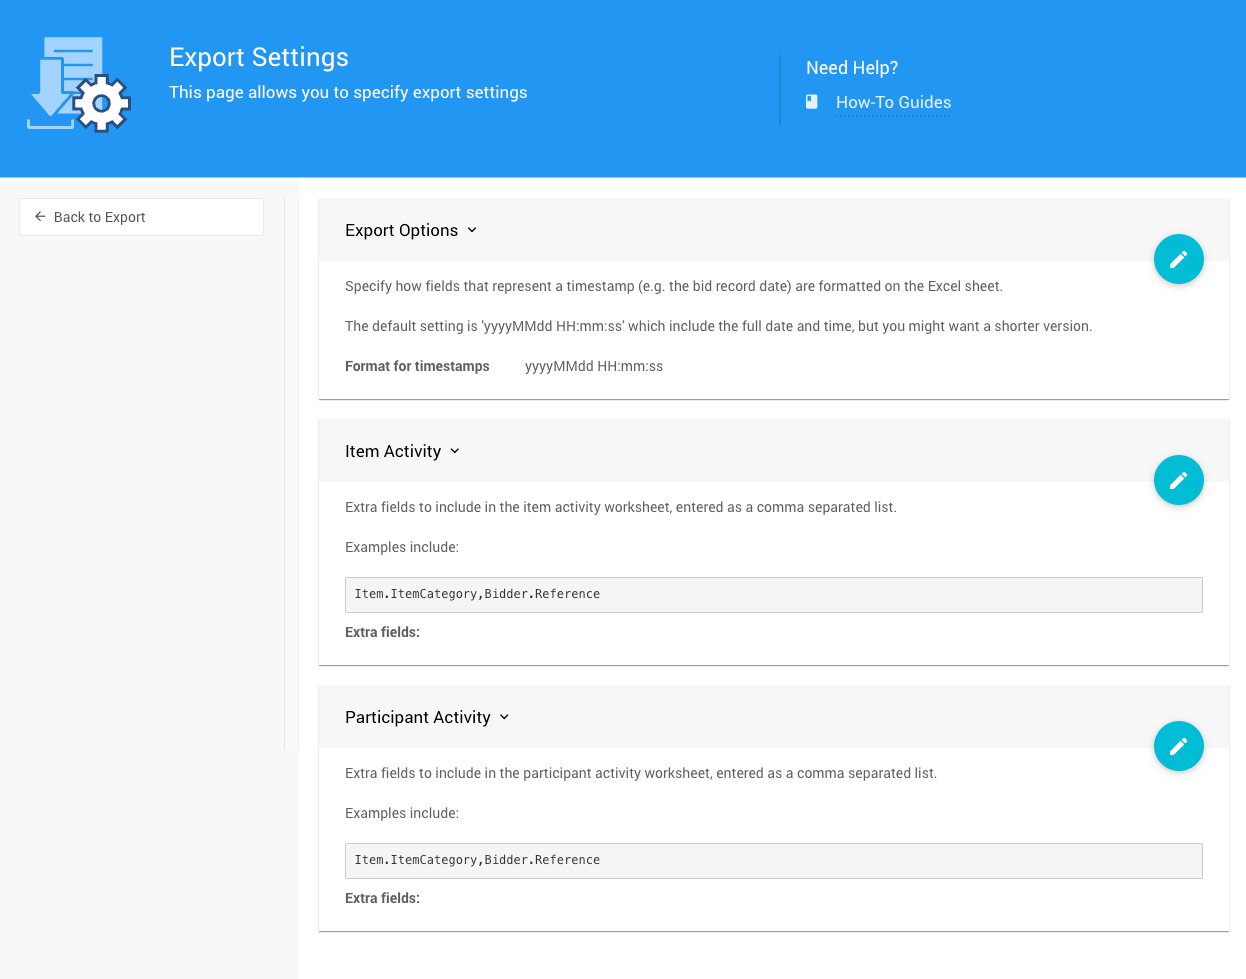1246x979 pixels.
Task: Select the example code box under Participant Activity
Action: [773, 860]
